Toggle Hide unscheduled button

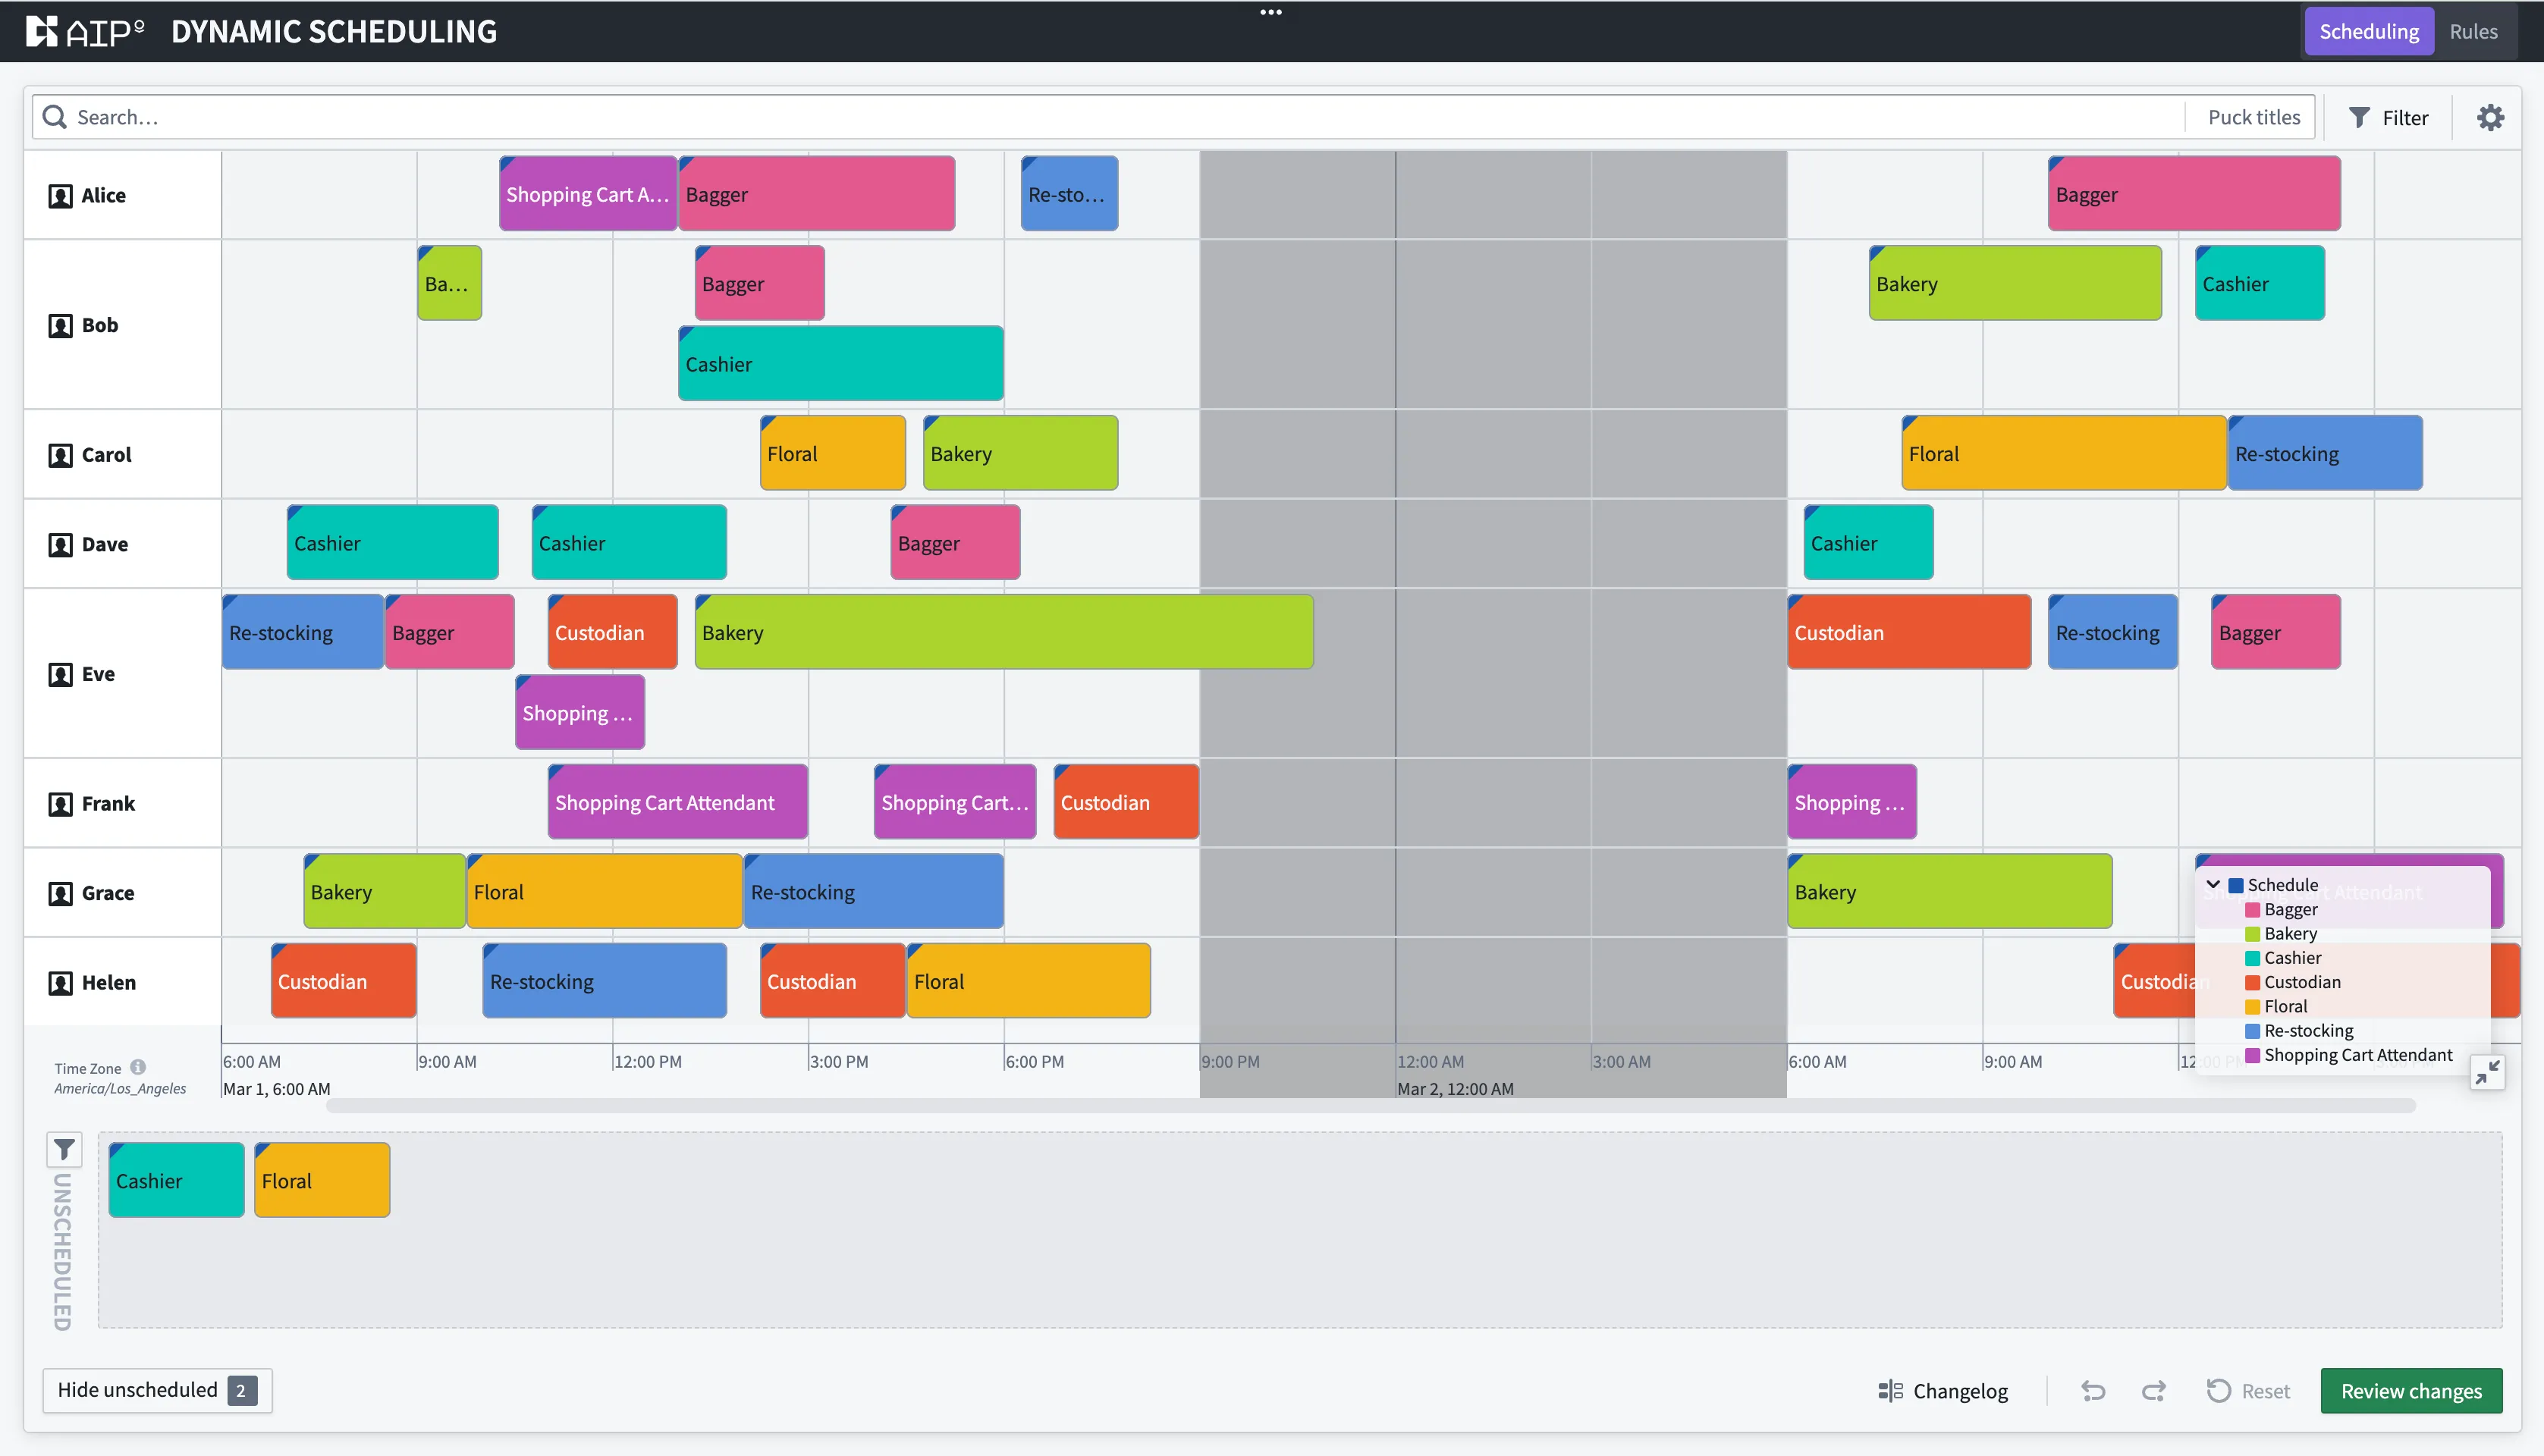(157, 1390)
